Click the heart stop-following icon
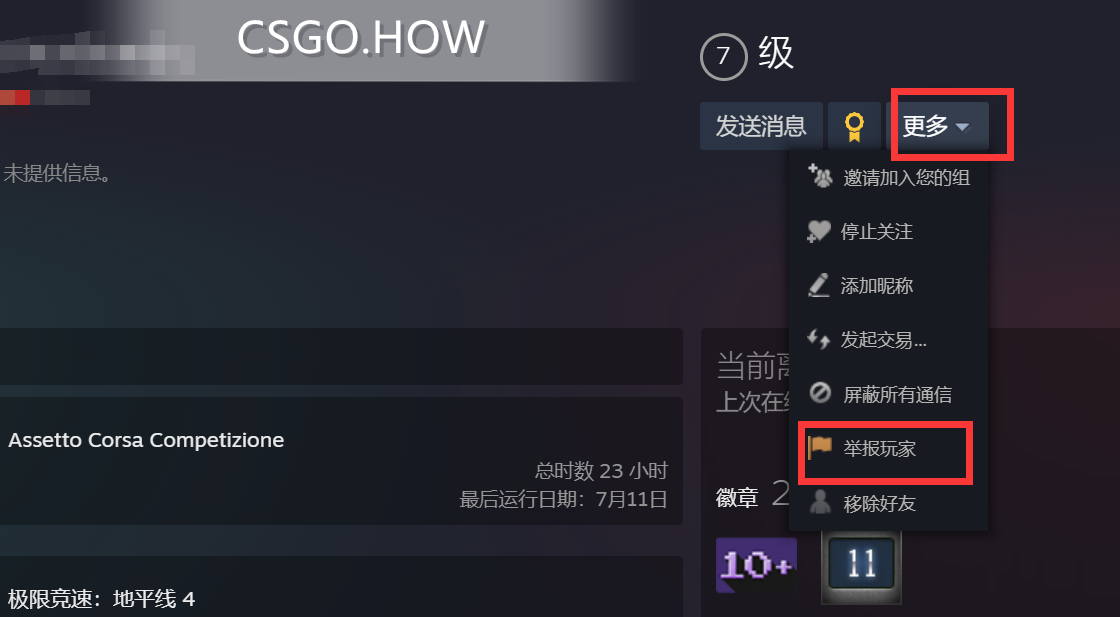The width and height of the screenshot is (1120, 617). tap(819, 231)
